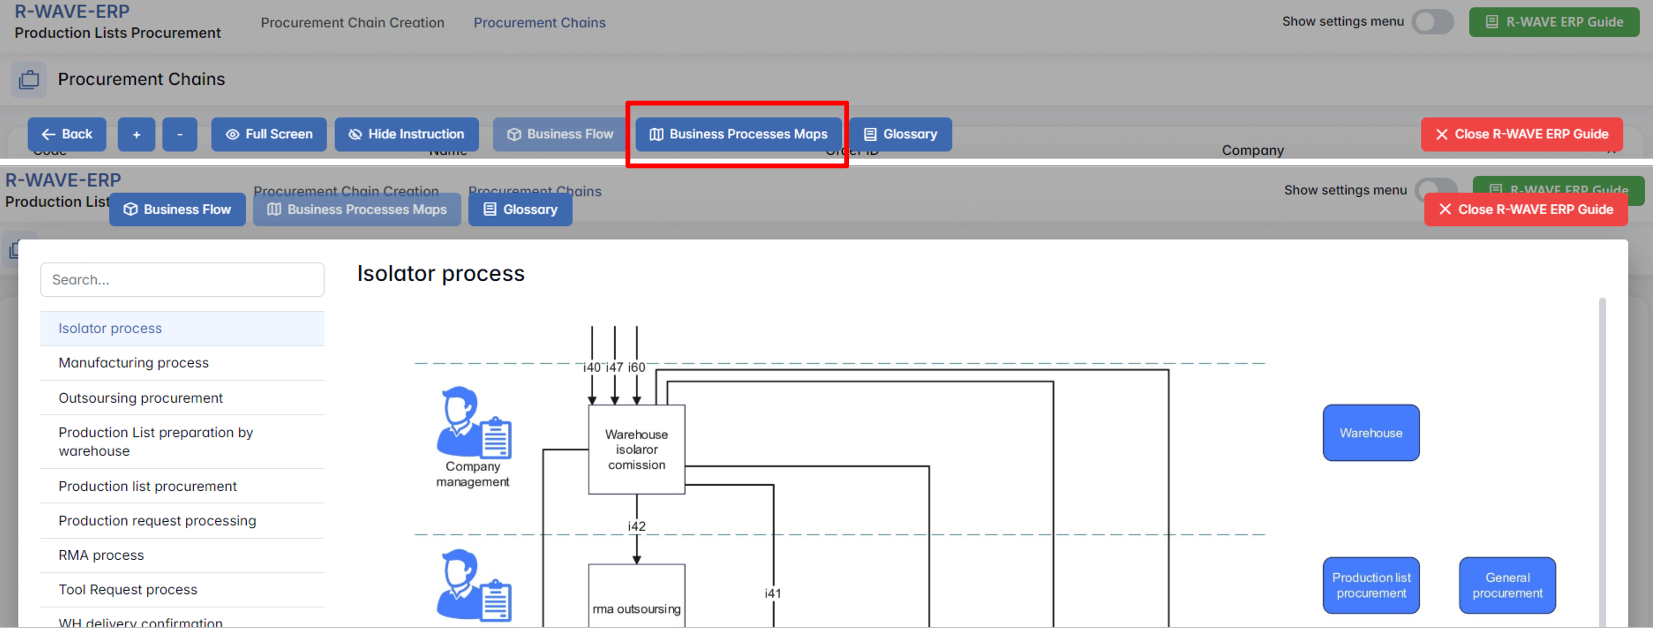Click Hide Instruction button
The width and height of the screenshot is (1653, 628).
click(x=406, y=134)
